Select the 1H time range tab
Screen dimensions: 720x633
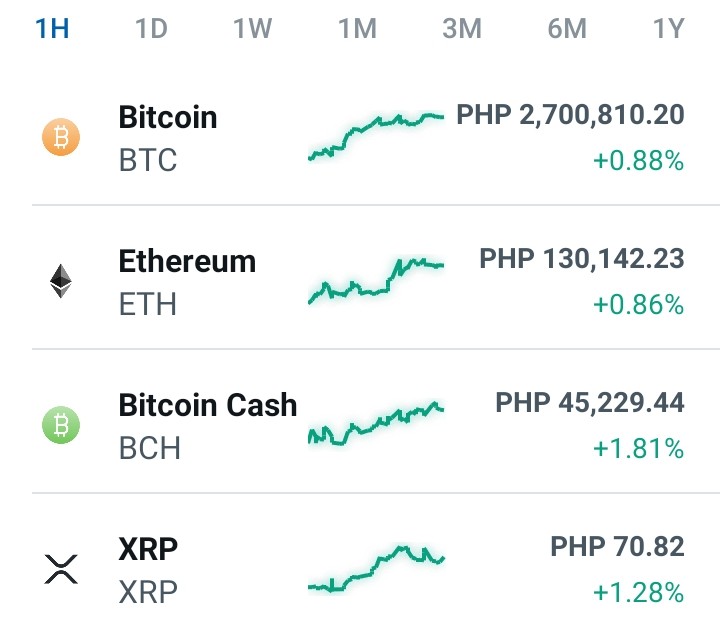pos(52,28)
